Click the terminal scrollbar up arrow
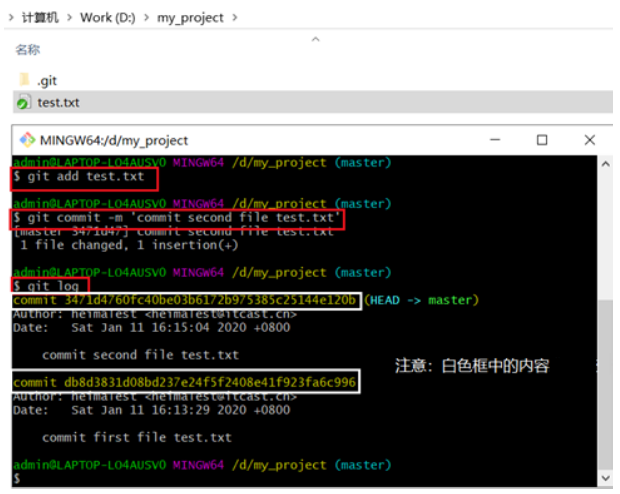Viewport: 620px width, 494px height. (605, 164)
